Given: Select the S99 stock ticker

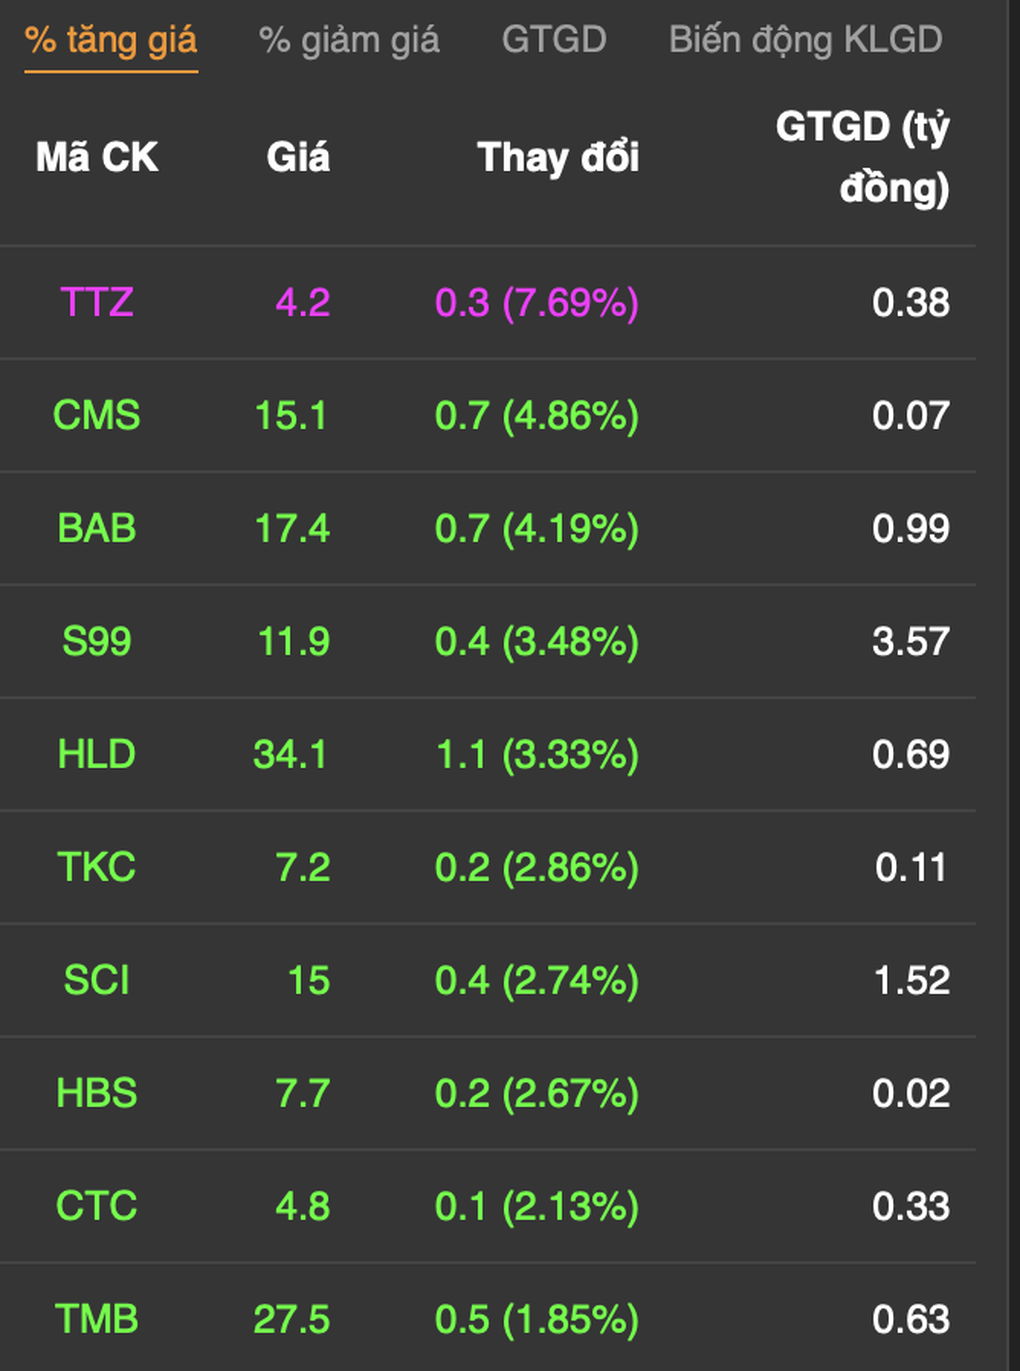Looking at the screenshot, I should pyautogui.click(x=97, y=641).
